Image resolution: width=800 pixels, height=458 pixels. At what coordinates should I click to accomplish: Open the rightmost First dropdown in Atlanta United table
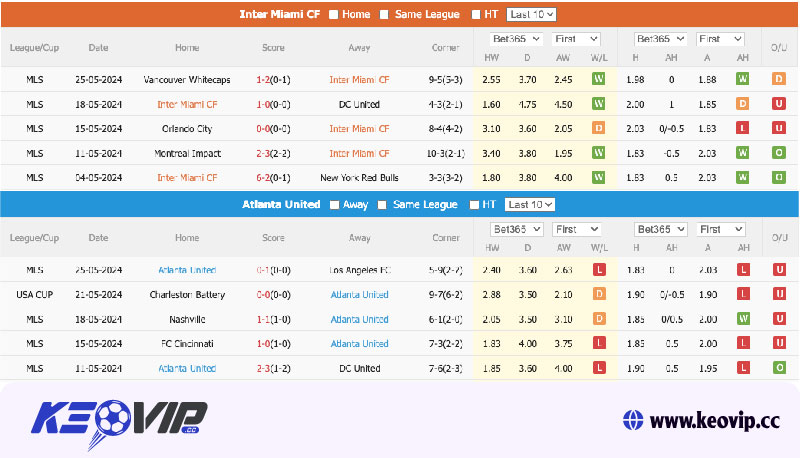pos(720,229)
